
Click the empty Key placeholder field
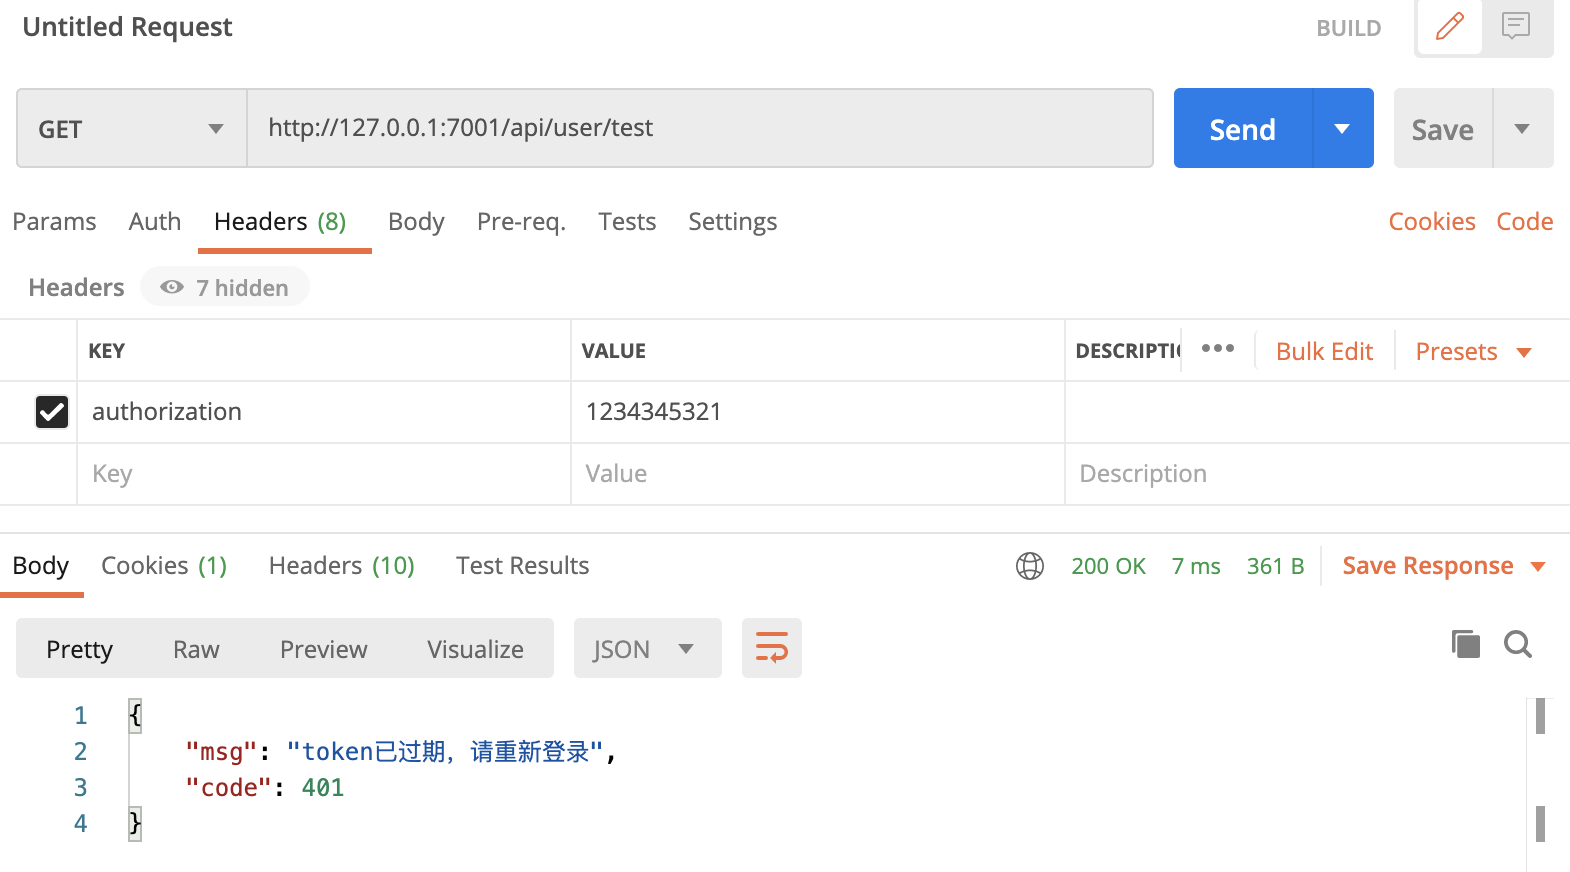pyautogui.click(x=324, y=474)
